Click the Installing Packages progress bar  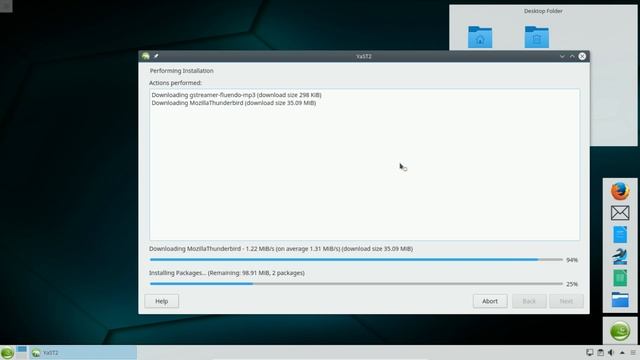[356, 284]
